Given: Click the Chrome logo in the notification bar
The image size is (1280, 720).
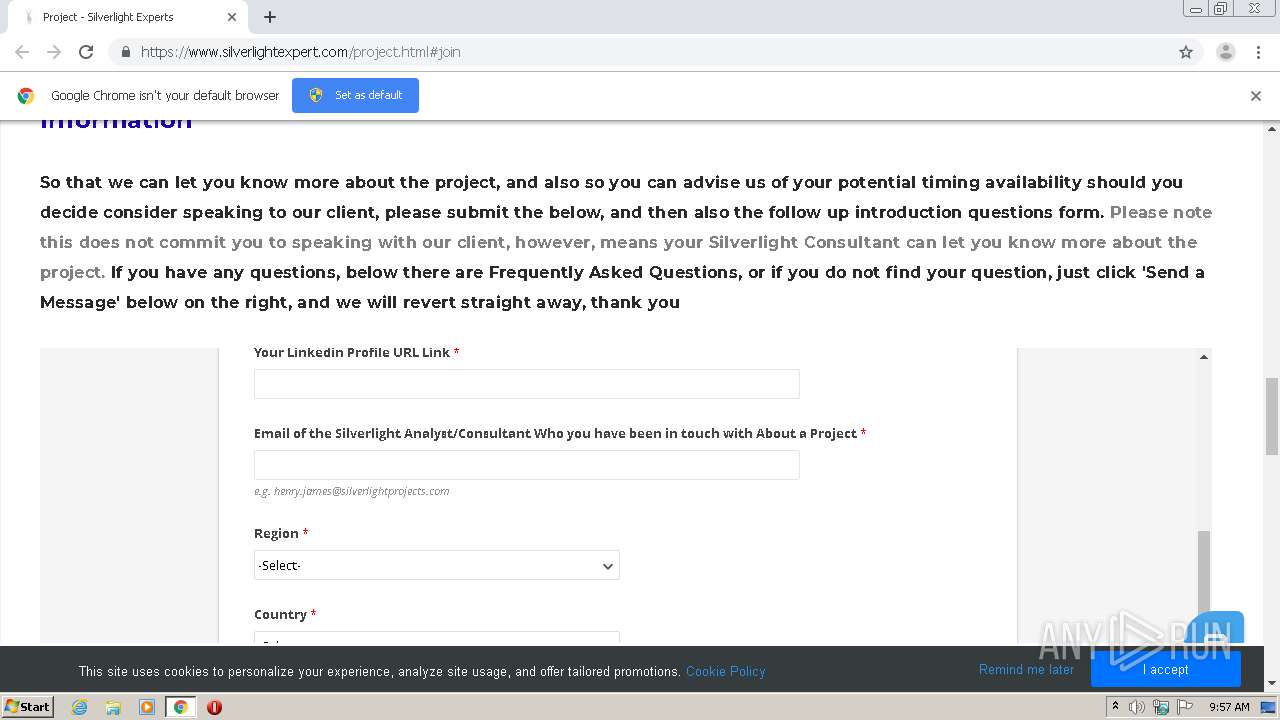Looking at the screenshot, I should tap(26, 96).
